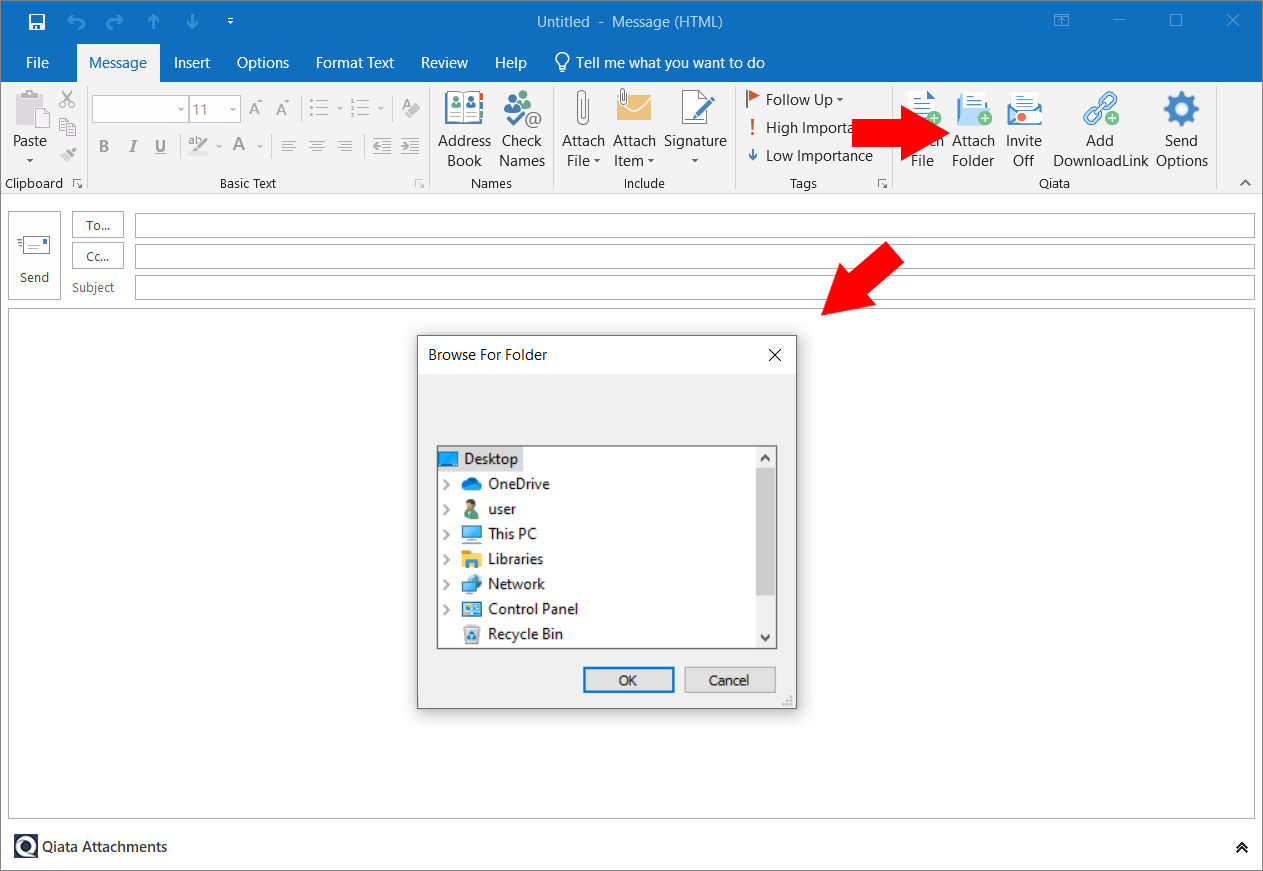
Task: Open Qiata Send Options
Action: (x=1180, y=128)
